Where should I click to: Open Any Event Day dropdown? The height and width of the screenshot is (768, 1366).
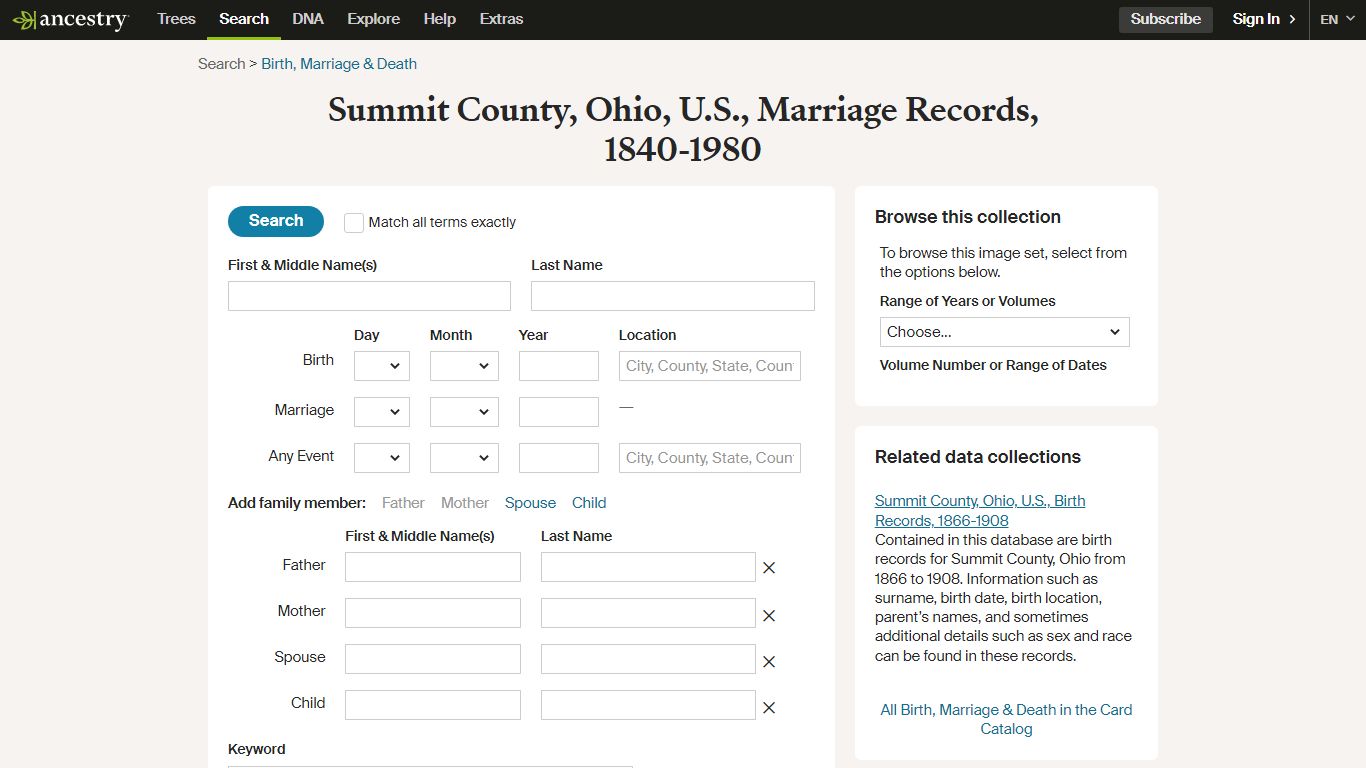[x=382, y=458]
